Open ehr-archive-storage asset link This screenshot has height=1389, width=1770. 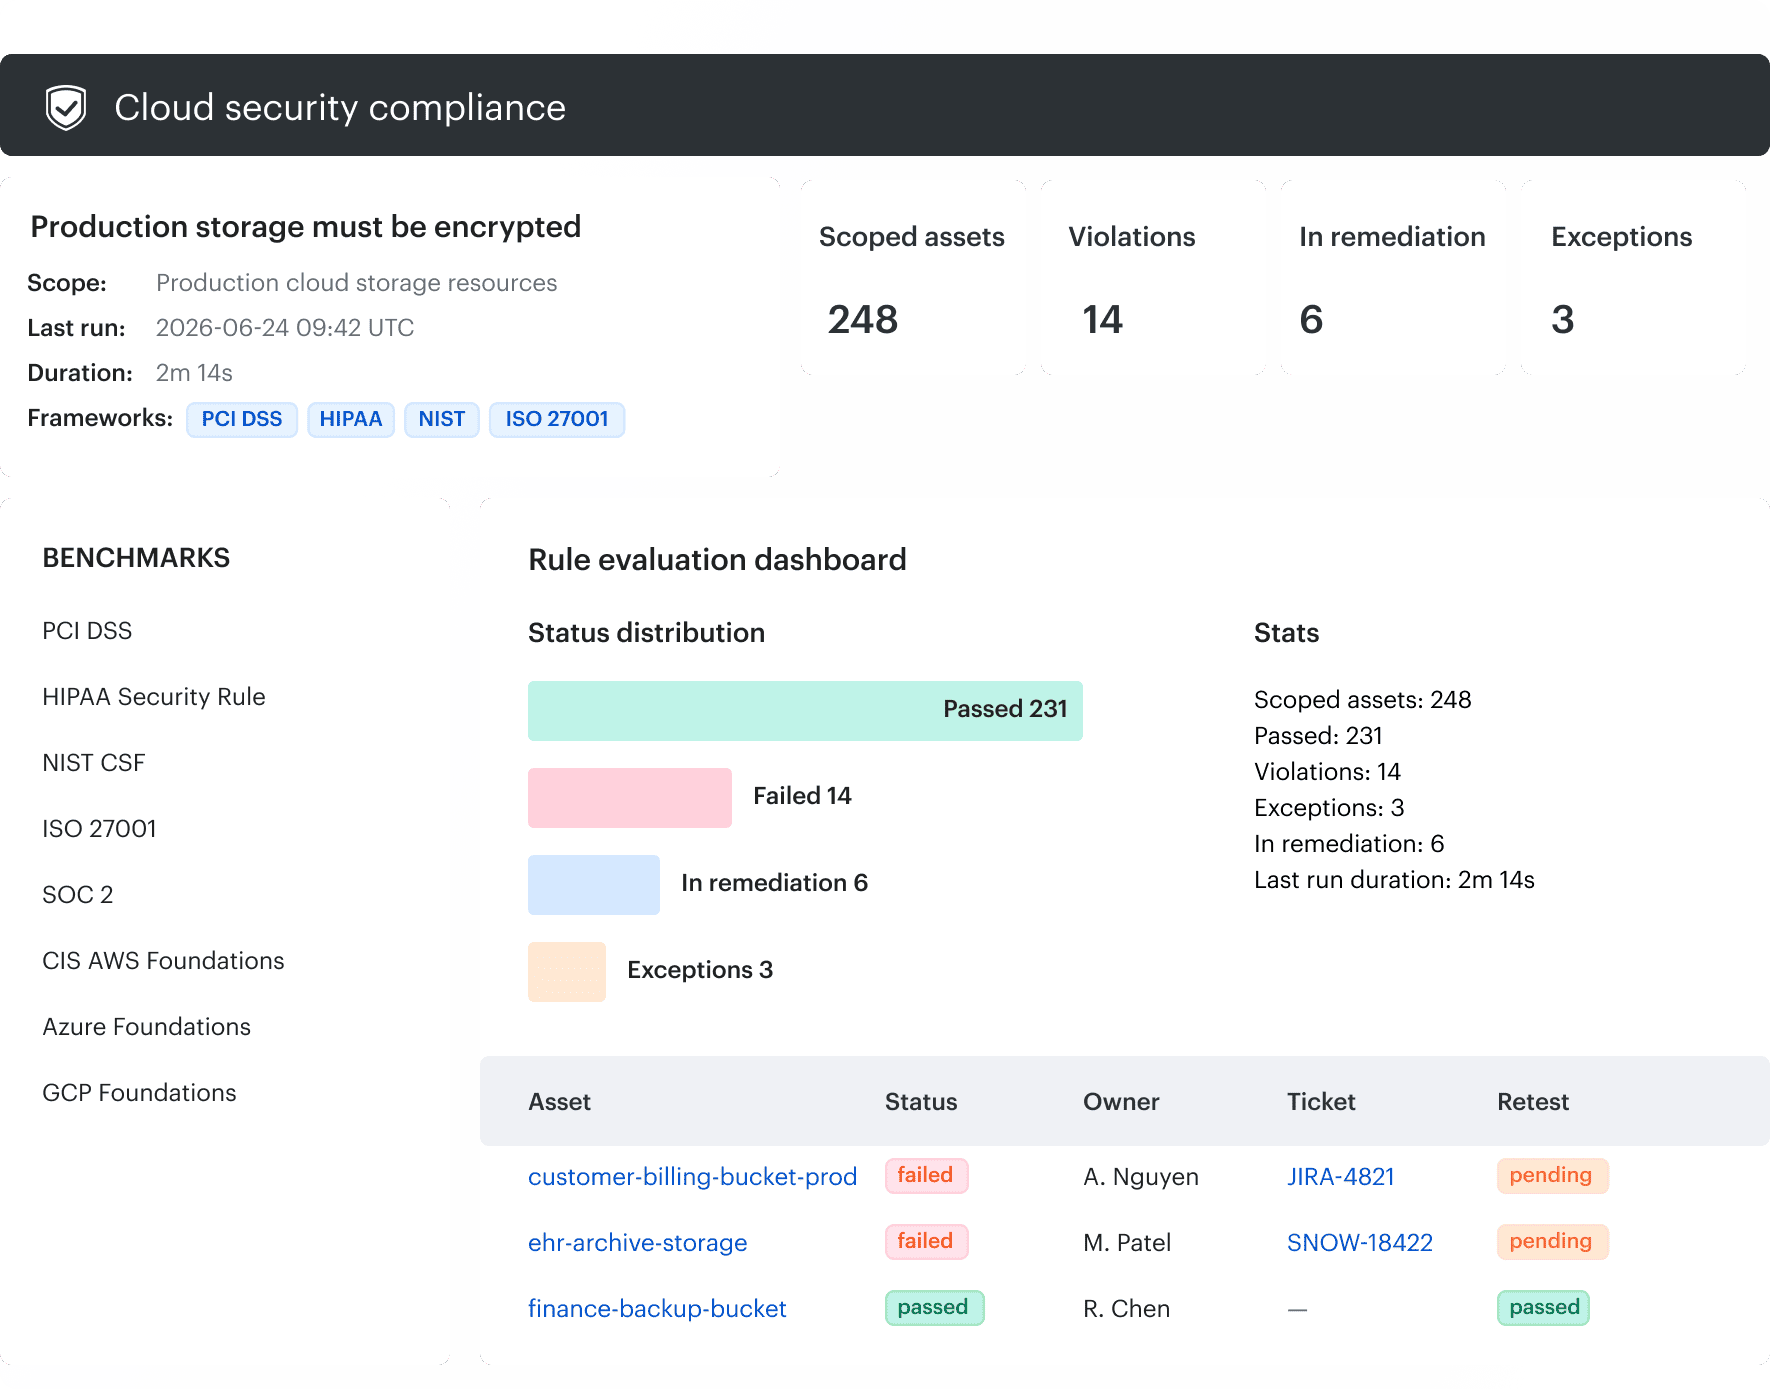tap(638, 1243)
